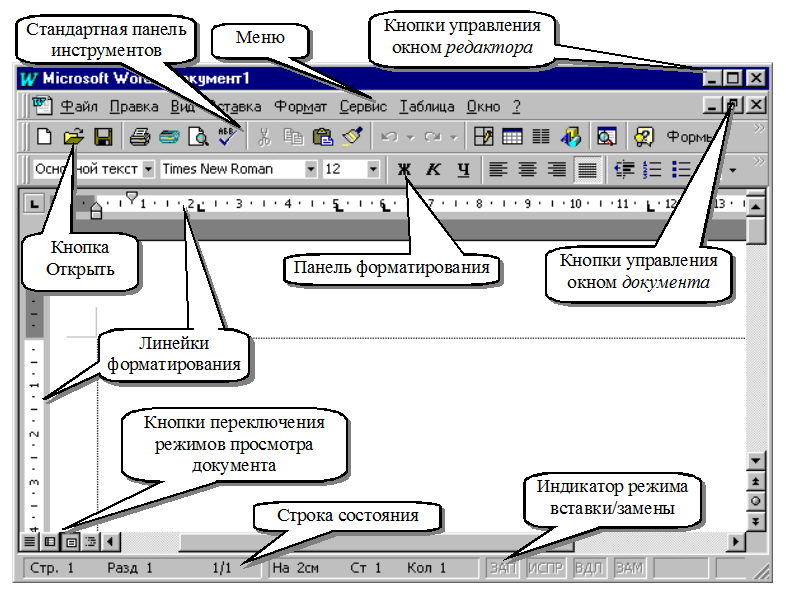The width and height of the screenshot is (786, 591).
Task: Toggle ЗАМ overtype indicator
Action: [x=630, y=568]
